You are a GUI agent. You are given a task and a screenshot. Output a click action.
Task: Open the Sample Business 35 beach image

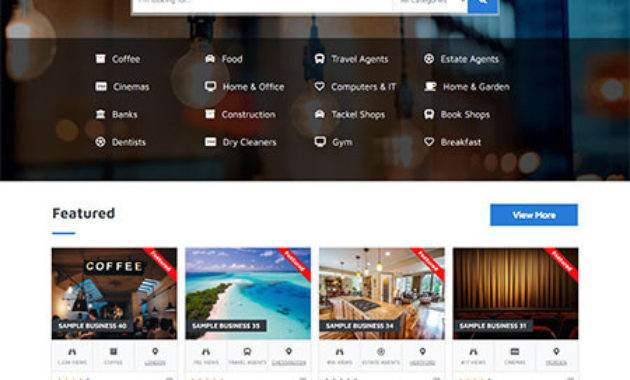248,293
